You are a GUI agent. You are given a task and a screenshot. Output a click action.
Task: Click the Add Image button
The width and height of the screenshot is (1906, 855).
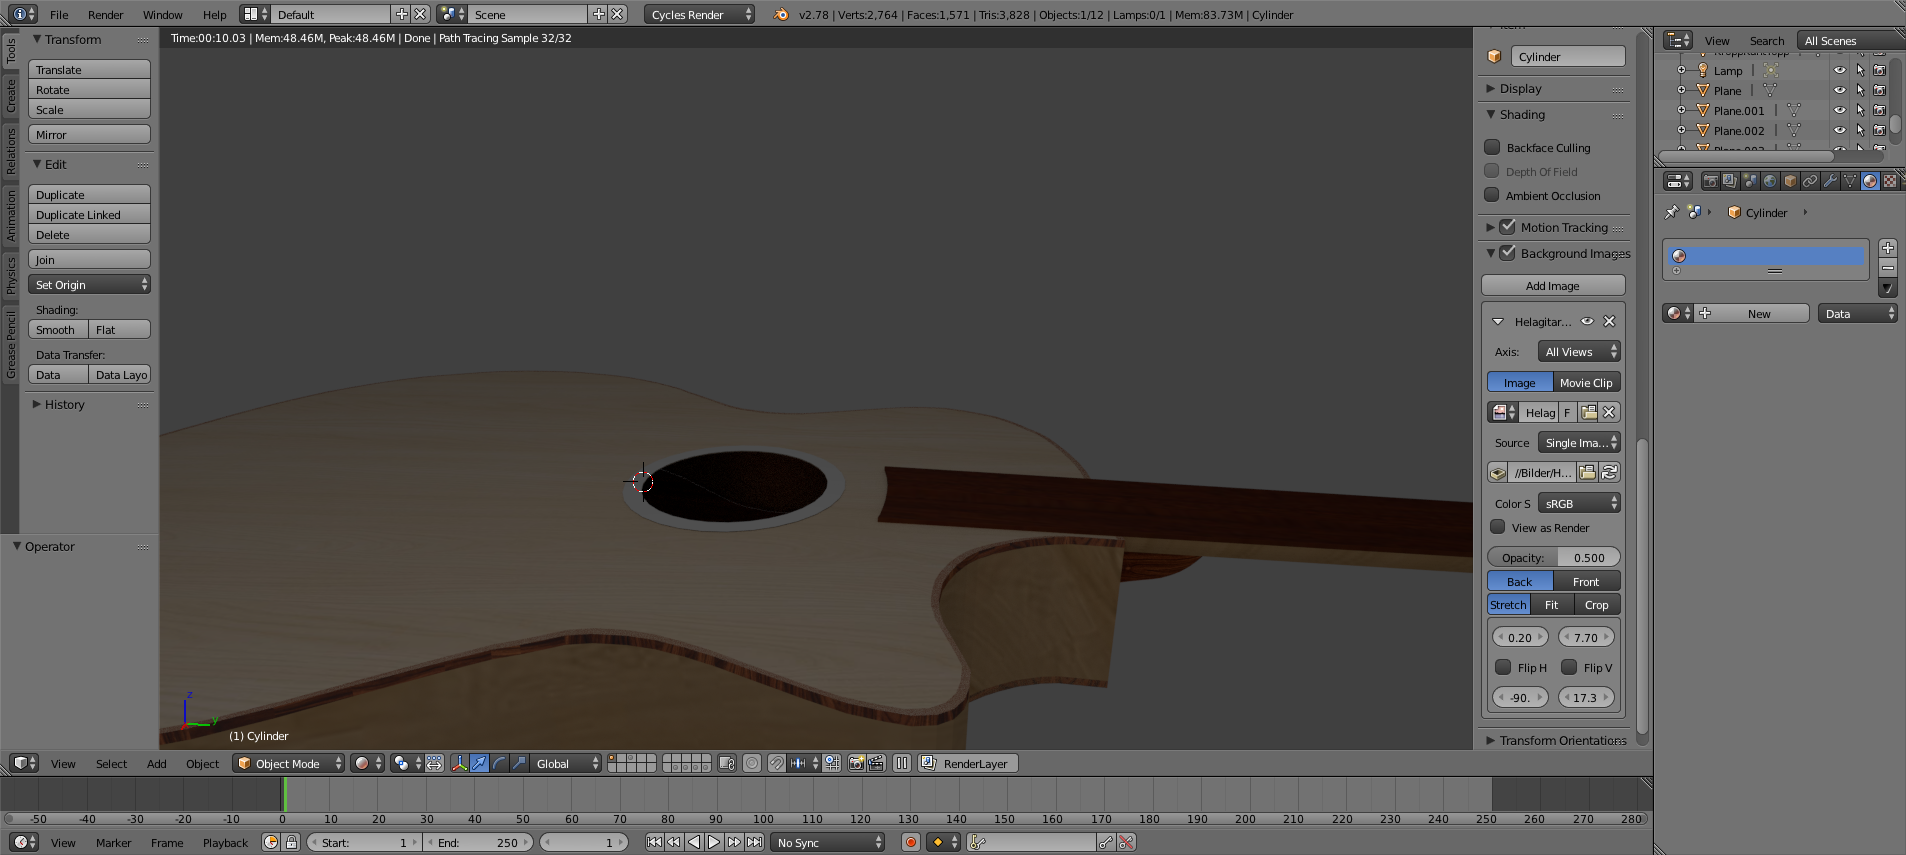click(x=1552, y=285)
